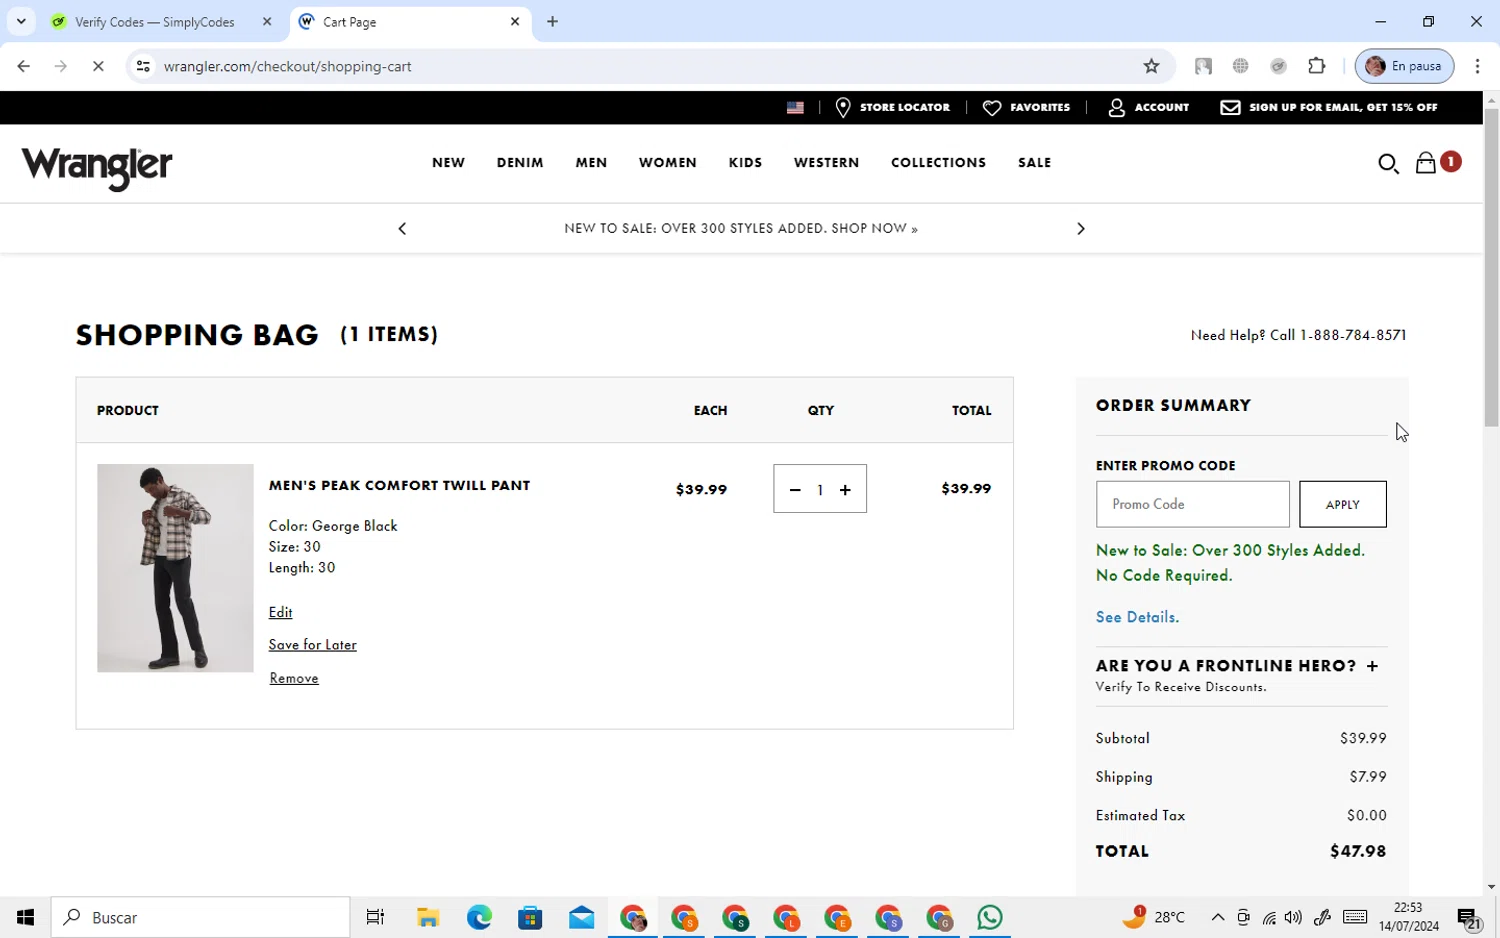This screenshot has width=1500, height=938.
Task: Open Mail app from taskbar
Action: [x=581, y=917]
